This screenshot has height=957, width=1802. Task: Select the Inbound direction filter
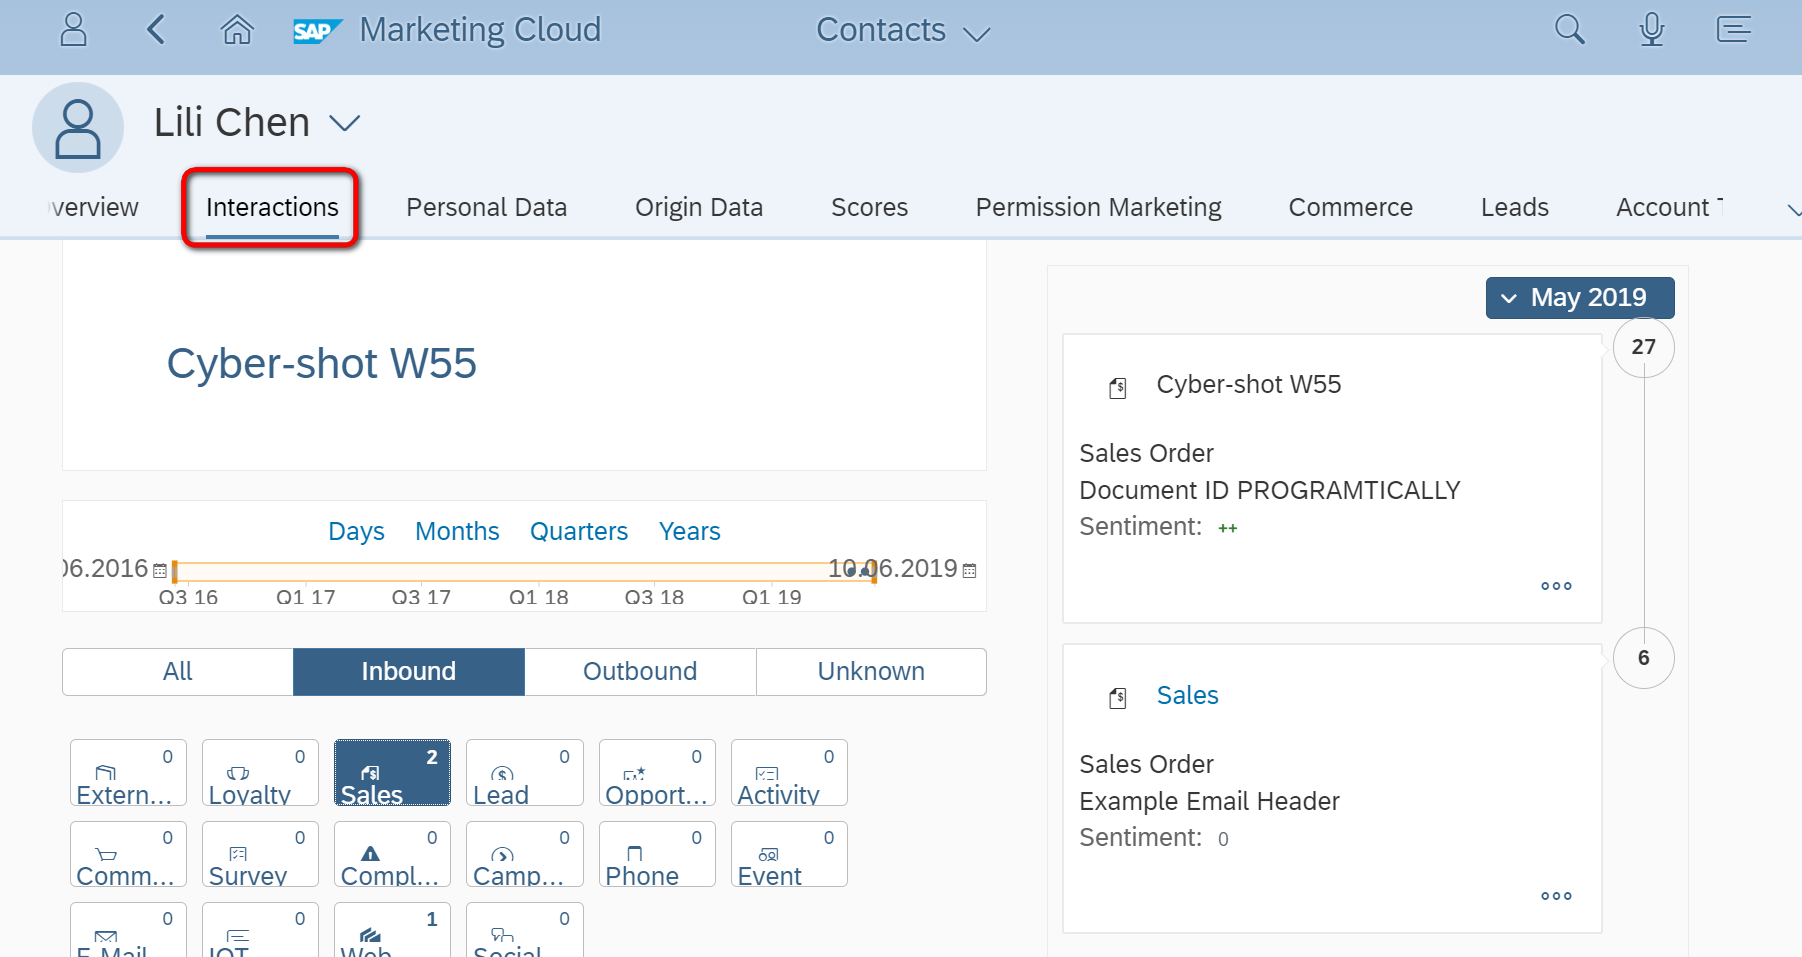point(409,671)
